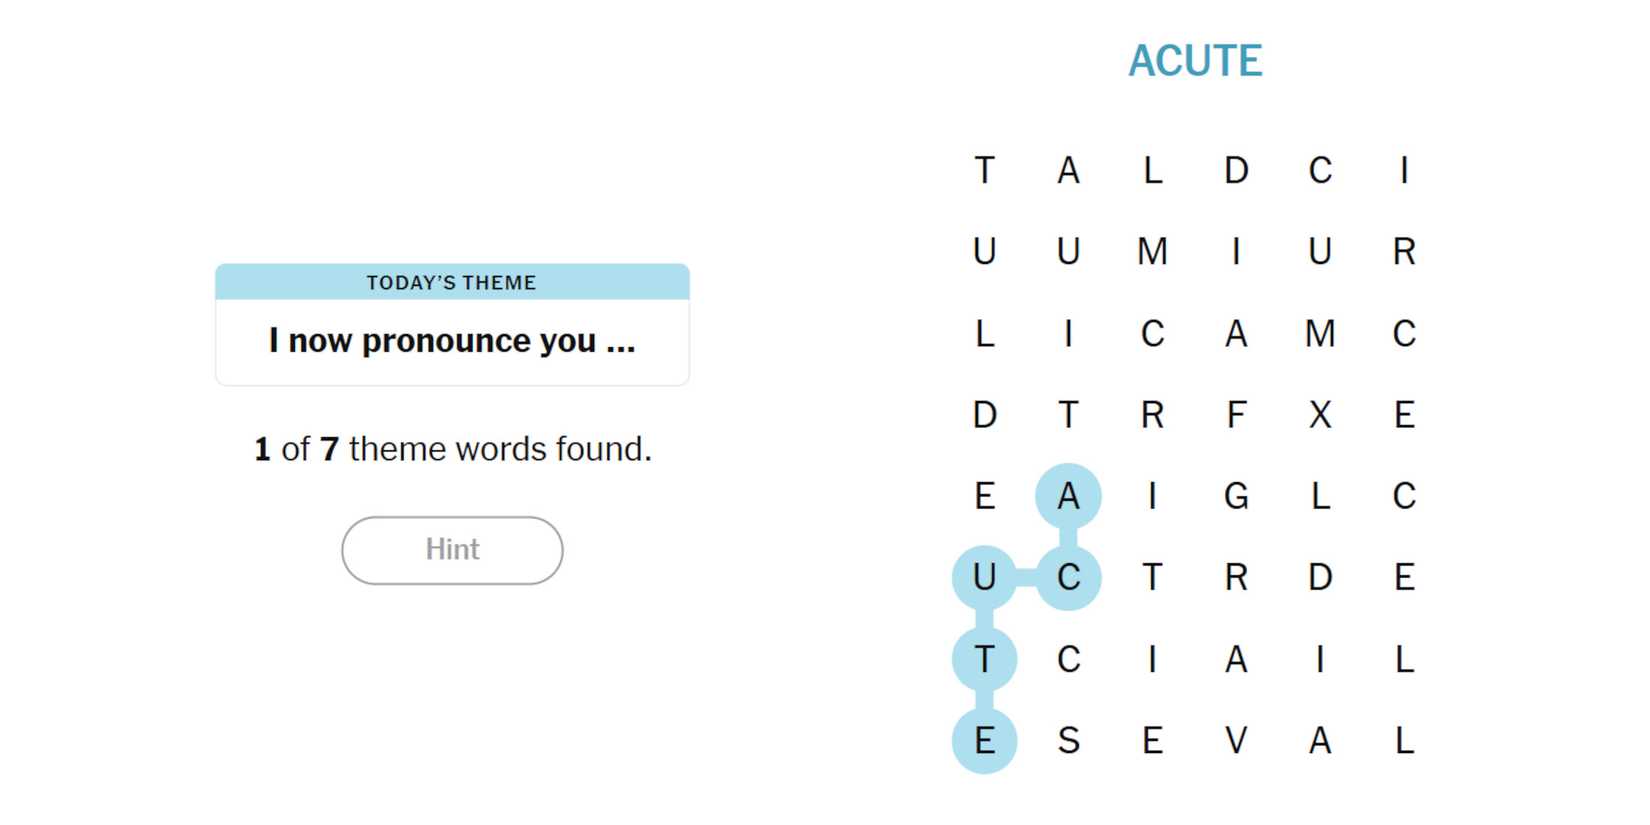Select the letter S in the grid
The width and height of the screenshot is (1650, 825).
1068,741
